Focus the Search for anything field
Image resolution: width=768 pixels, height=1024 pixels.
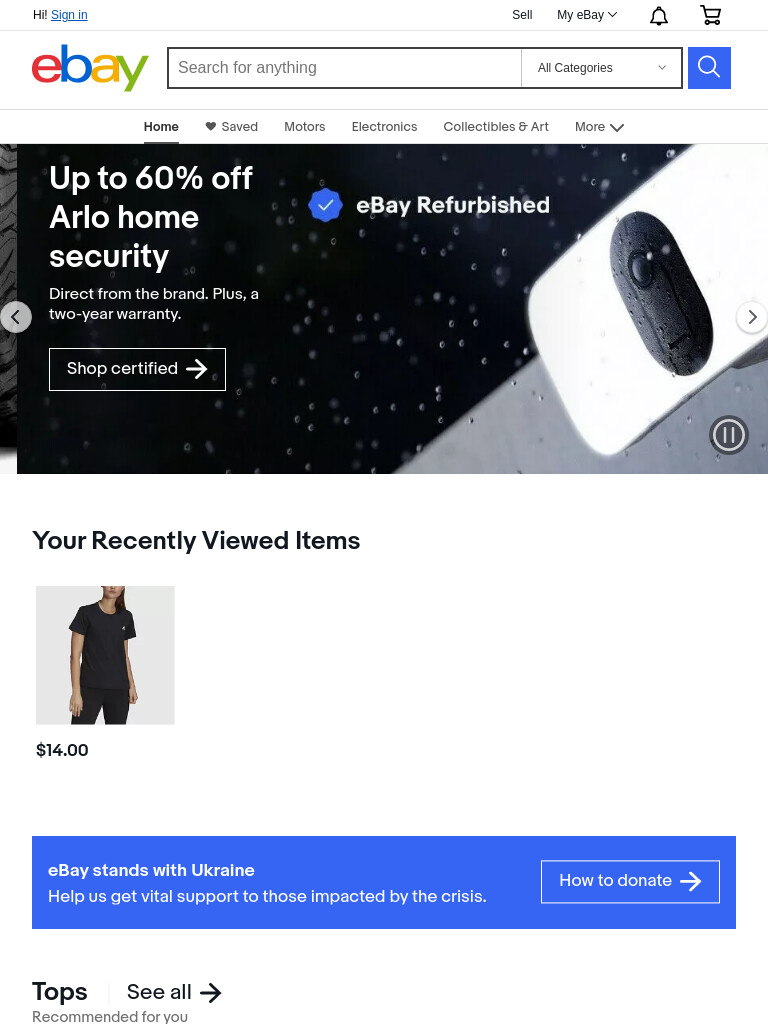(345, 68)
